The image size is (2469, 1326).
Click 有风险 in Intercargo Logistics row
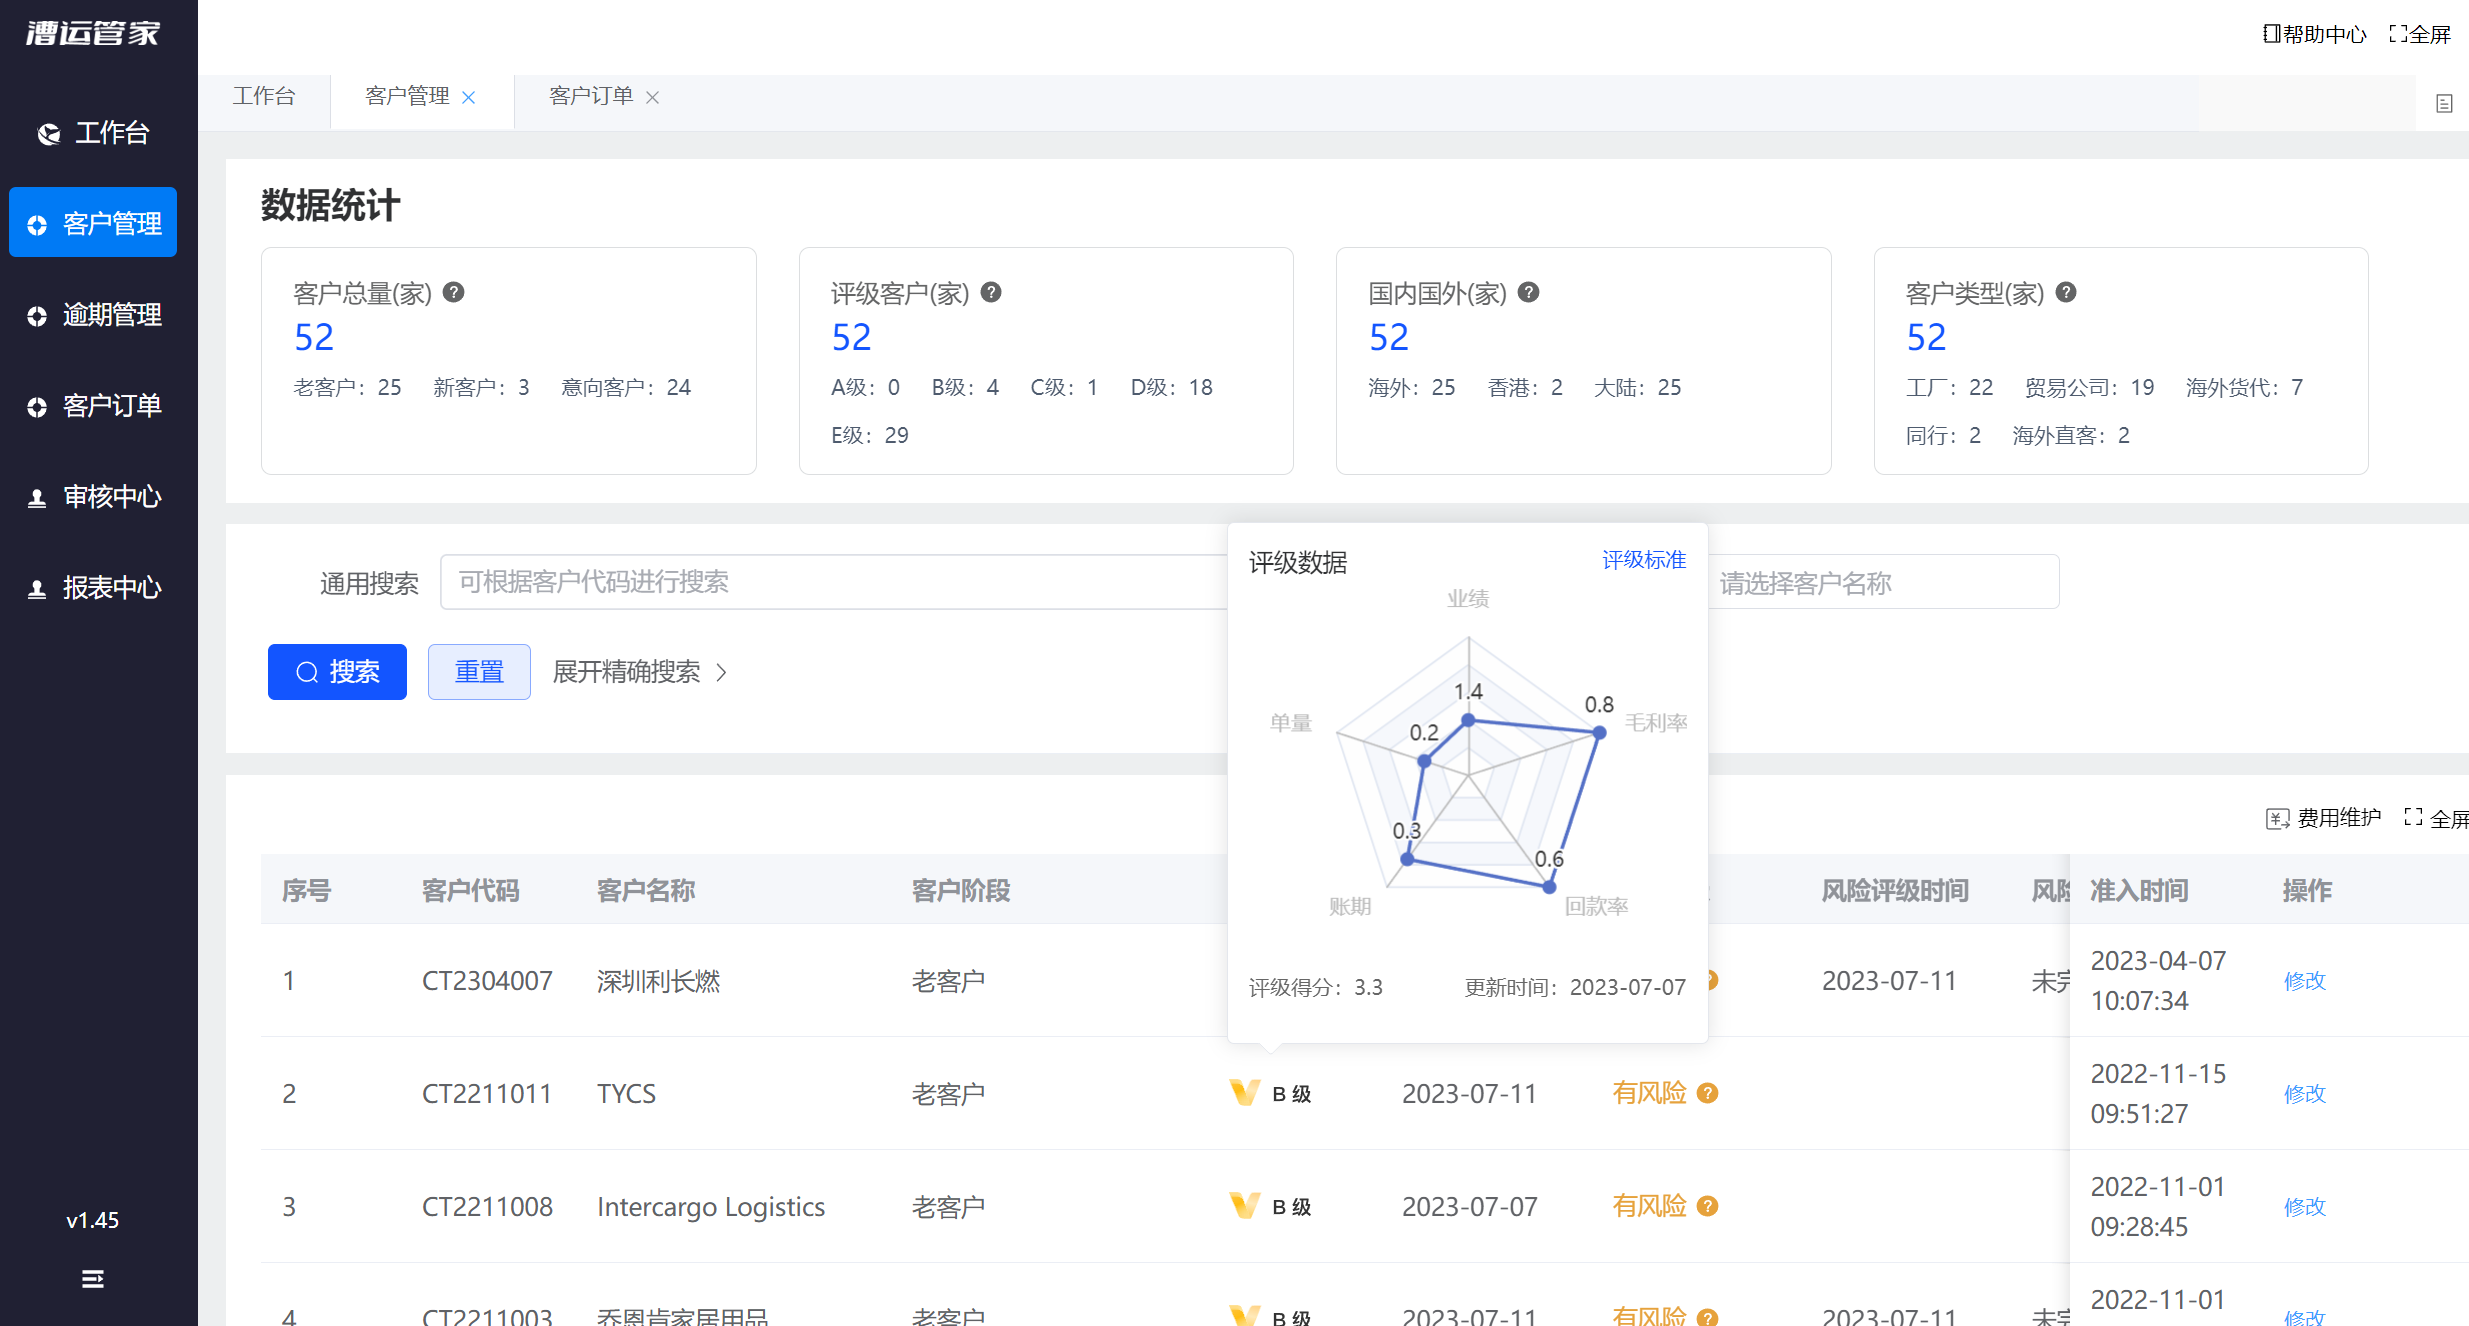pyautogui.click(x=1649, y=1206)
